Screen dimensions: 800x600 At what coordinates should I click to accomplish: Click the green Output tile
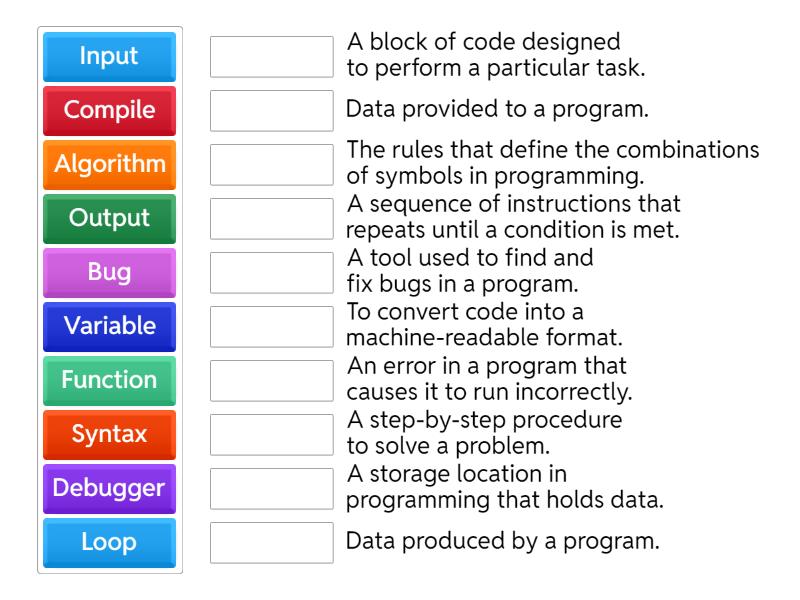click(109, 218)
